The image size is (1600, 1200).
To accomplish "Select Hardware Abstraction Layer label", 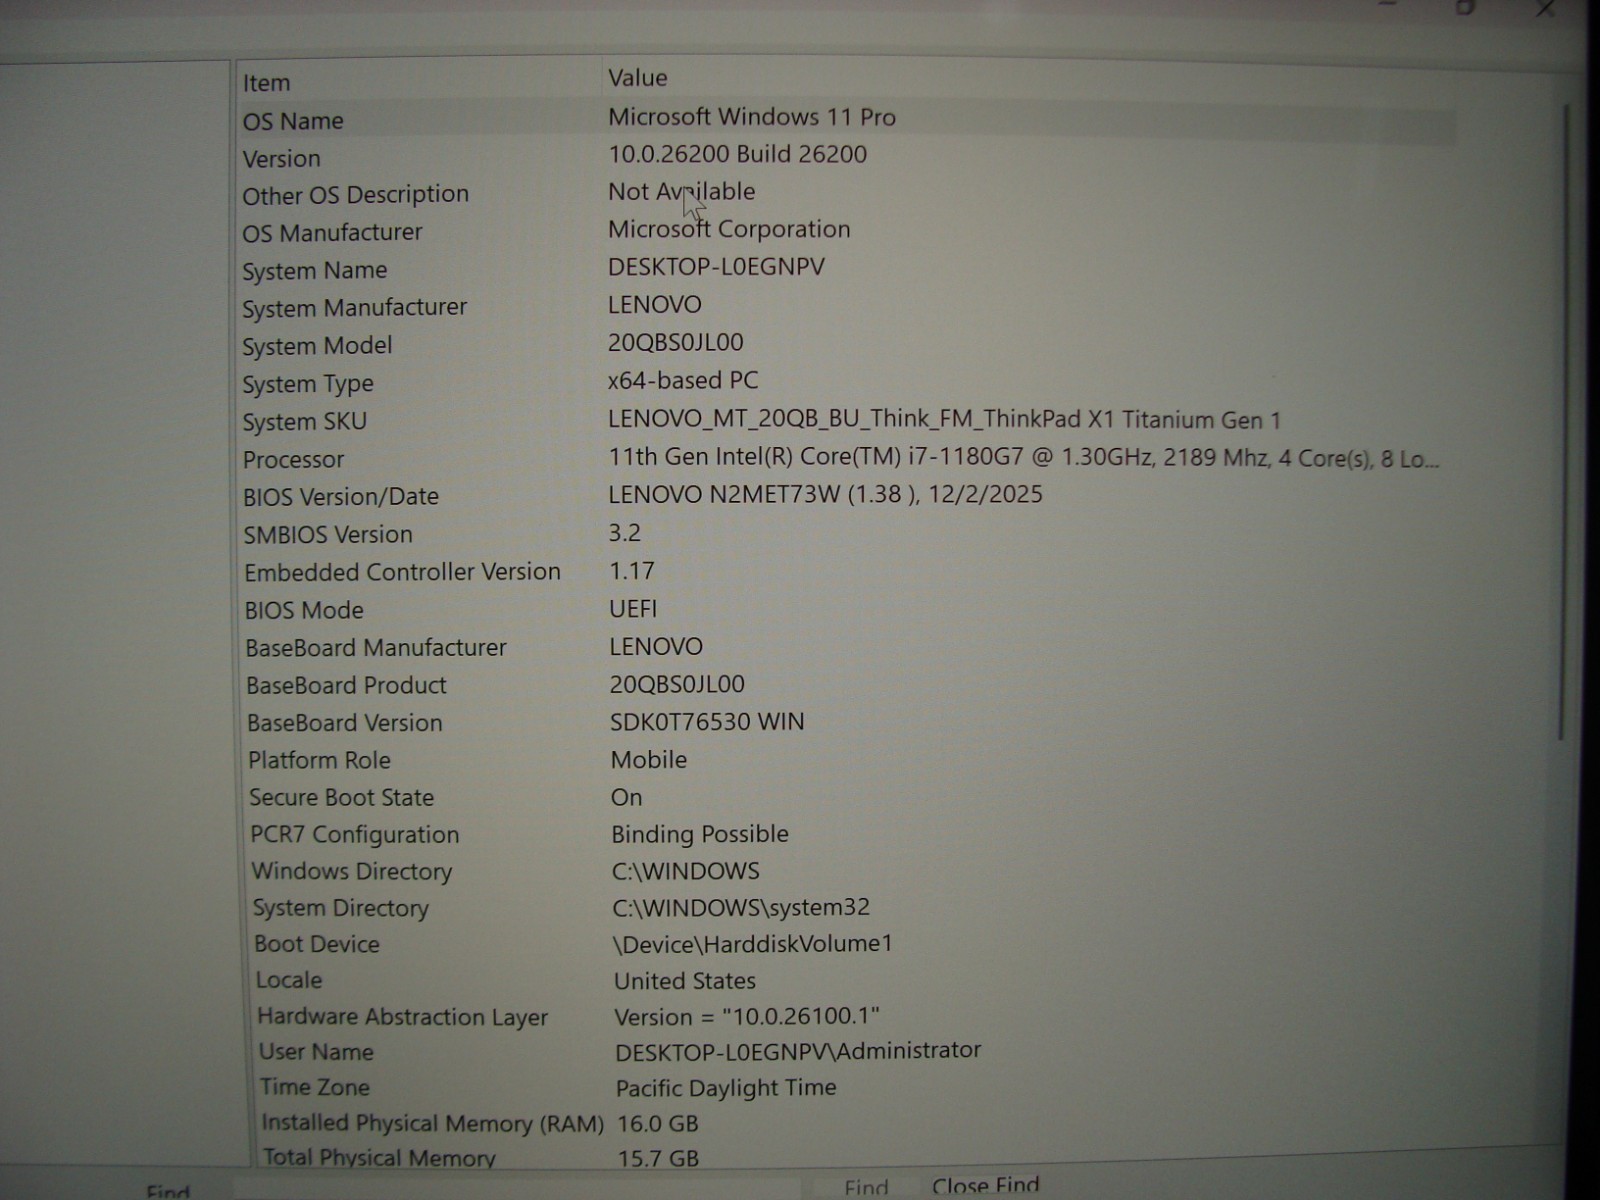I will point(403,1017).
